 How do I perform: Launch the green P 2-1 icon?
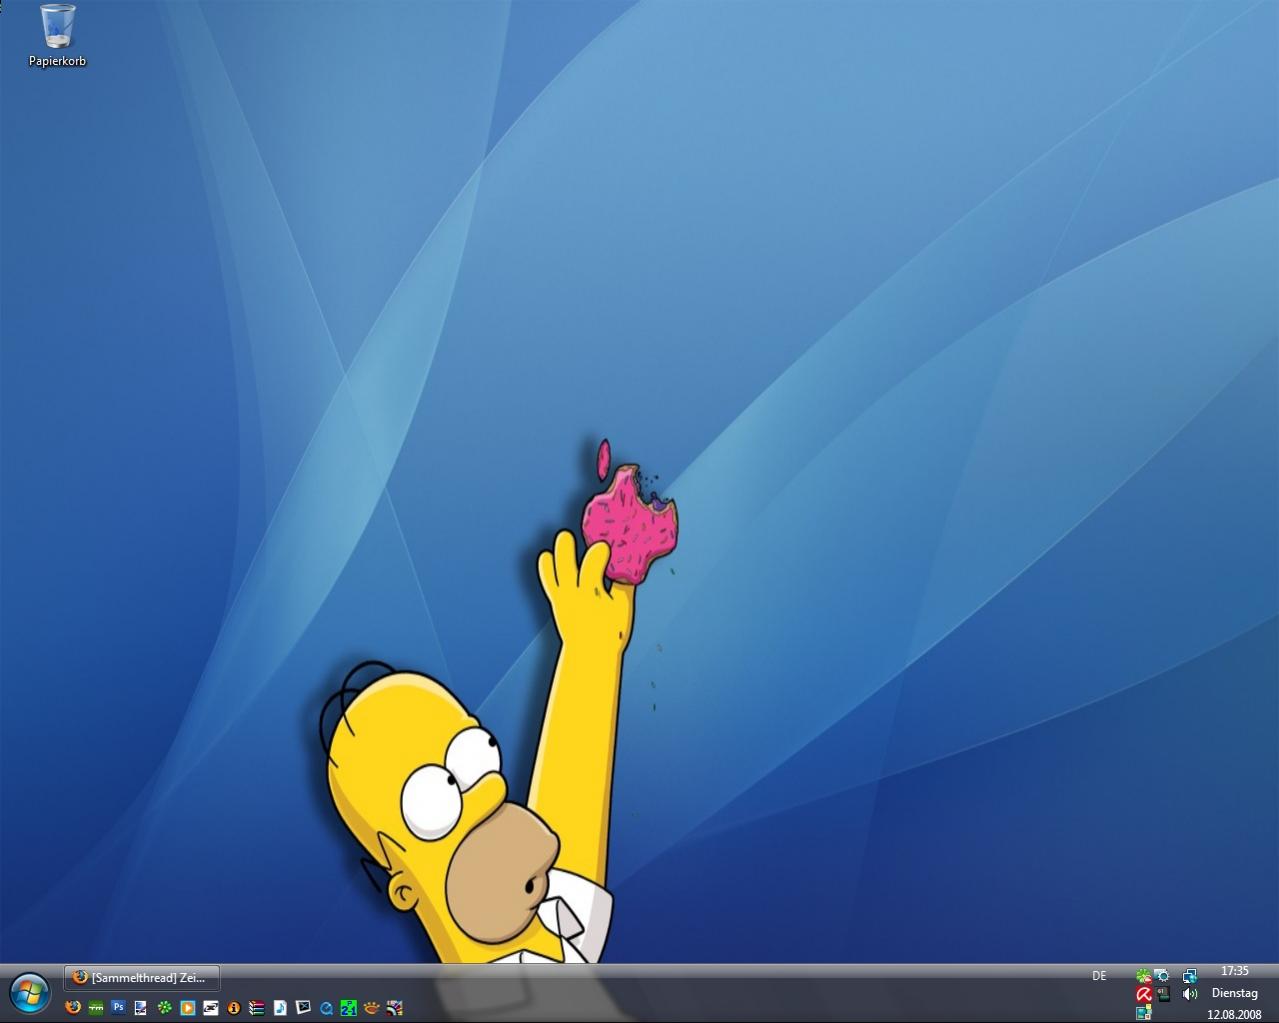tap(348, 1008)
